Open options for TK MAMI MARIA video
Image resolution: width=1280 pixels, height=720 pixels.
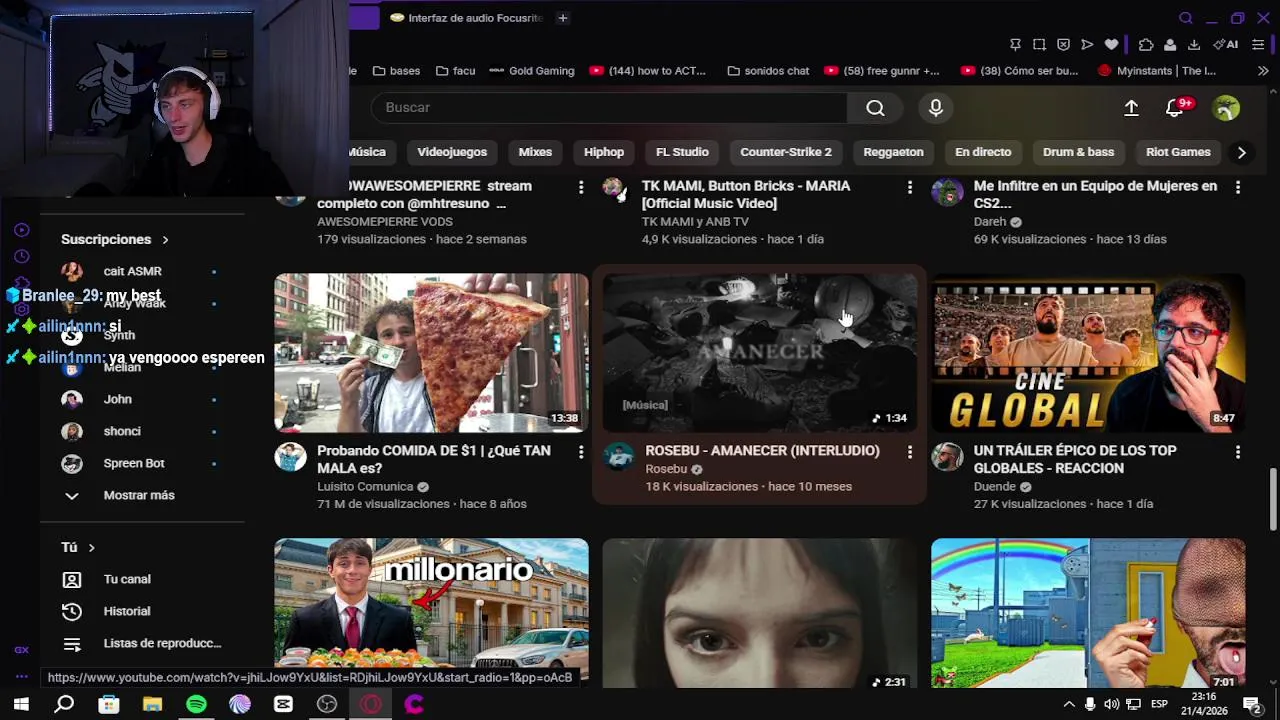tap(909, 187)
